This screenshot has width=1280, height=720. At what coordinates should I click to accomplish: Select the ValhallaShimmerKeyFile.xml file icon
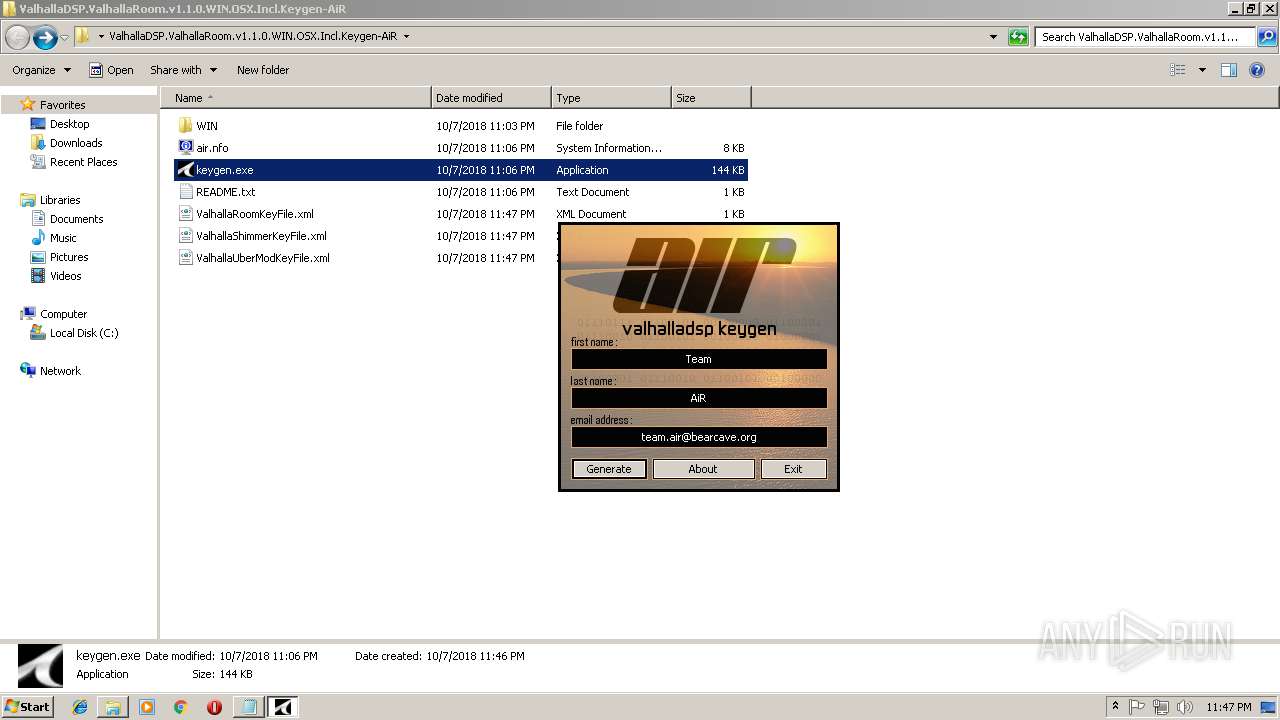click(x=185, y=236)
